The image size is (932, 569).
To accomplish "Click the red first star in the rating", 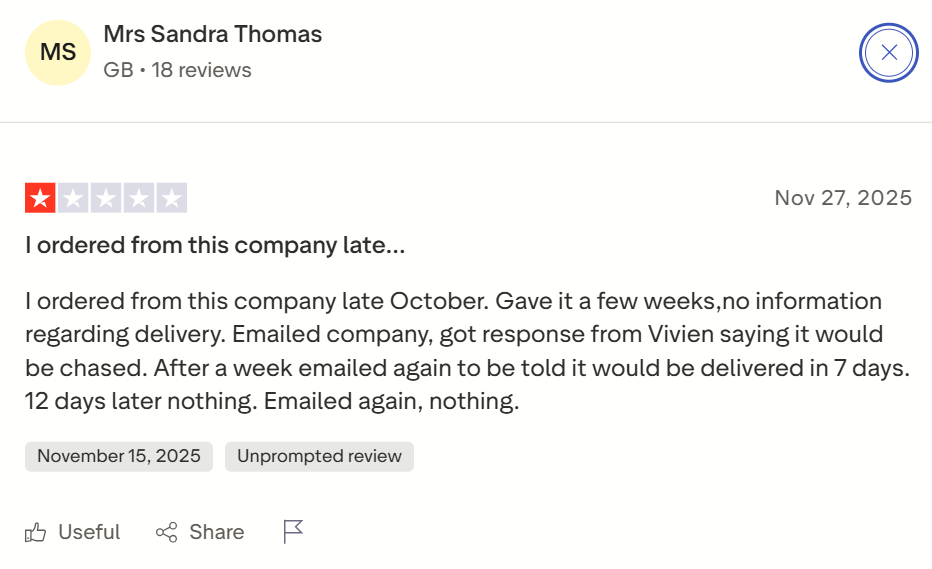I will point(40,198).
